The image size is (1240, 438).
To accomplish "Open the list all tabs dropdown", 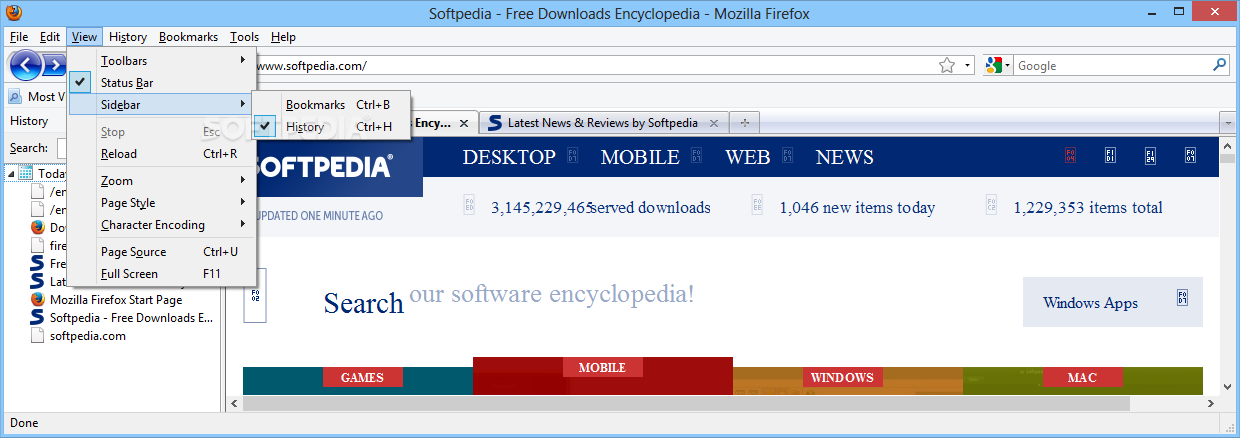I will click(1227, 123).
